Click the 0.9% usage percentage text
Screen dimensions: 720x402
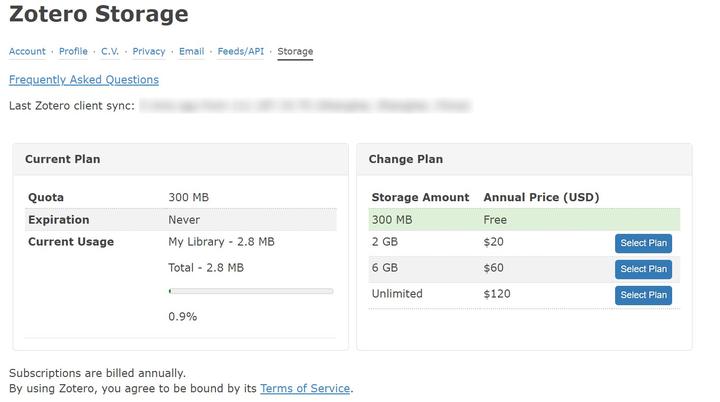point(183,317)
